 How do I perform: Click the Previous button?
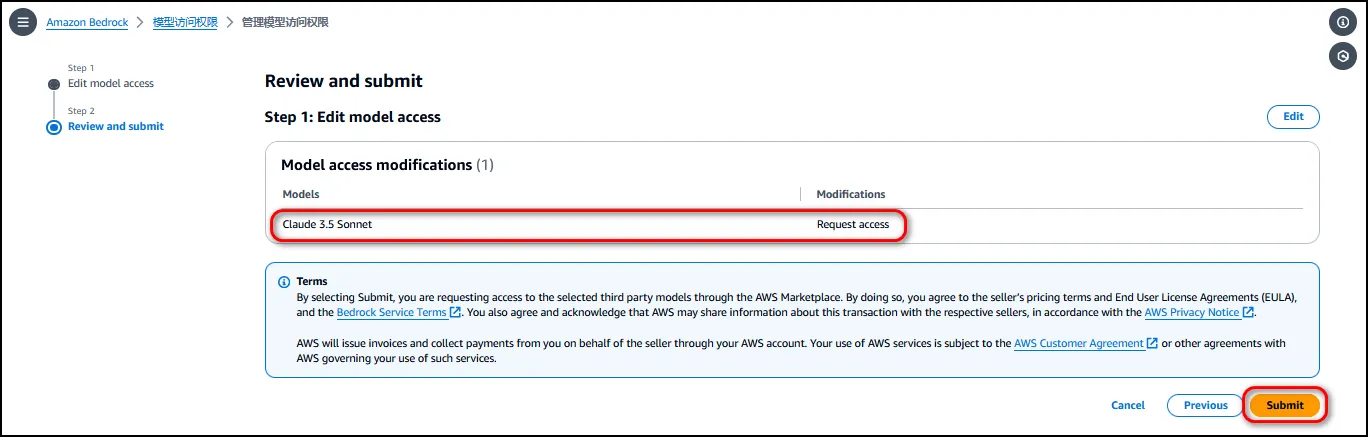1205,405
